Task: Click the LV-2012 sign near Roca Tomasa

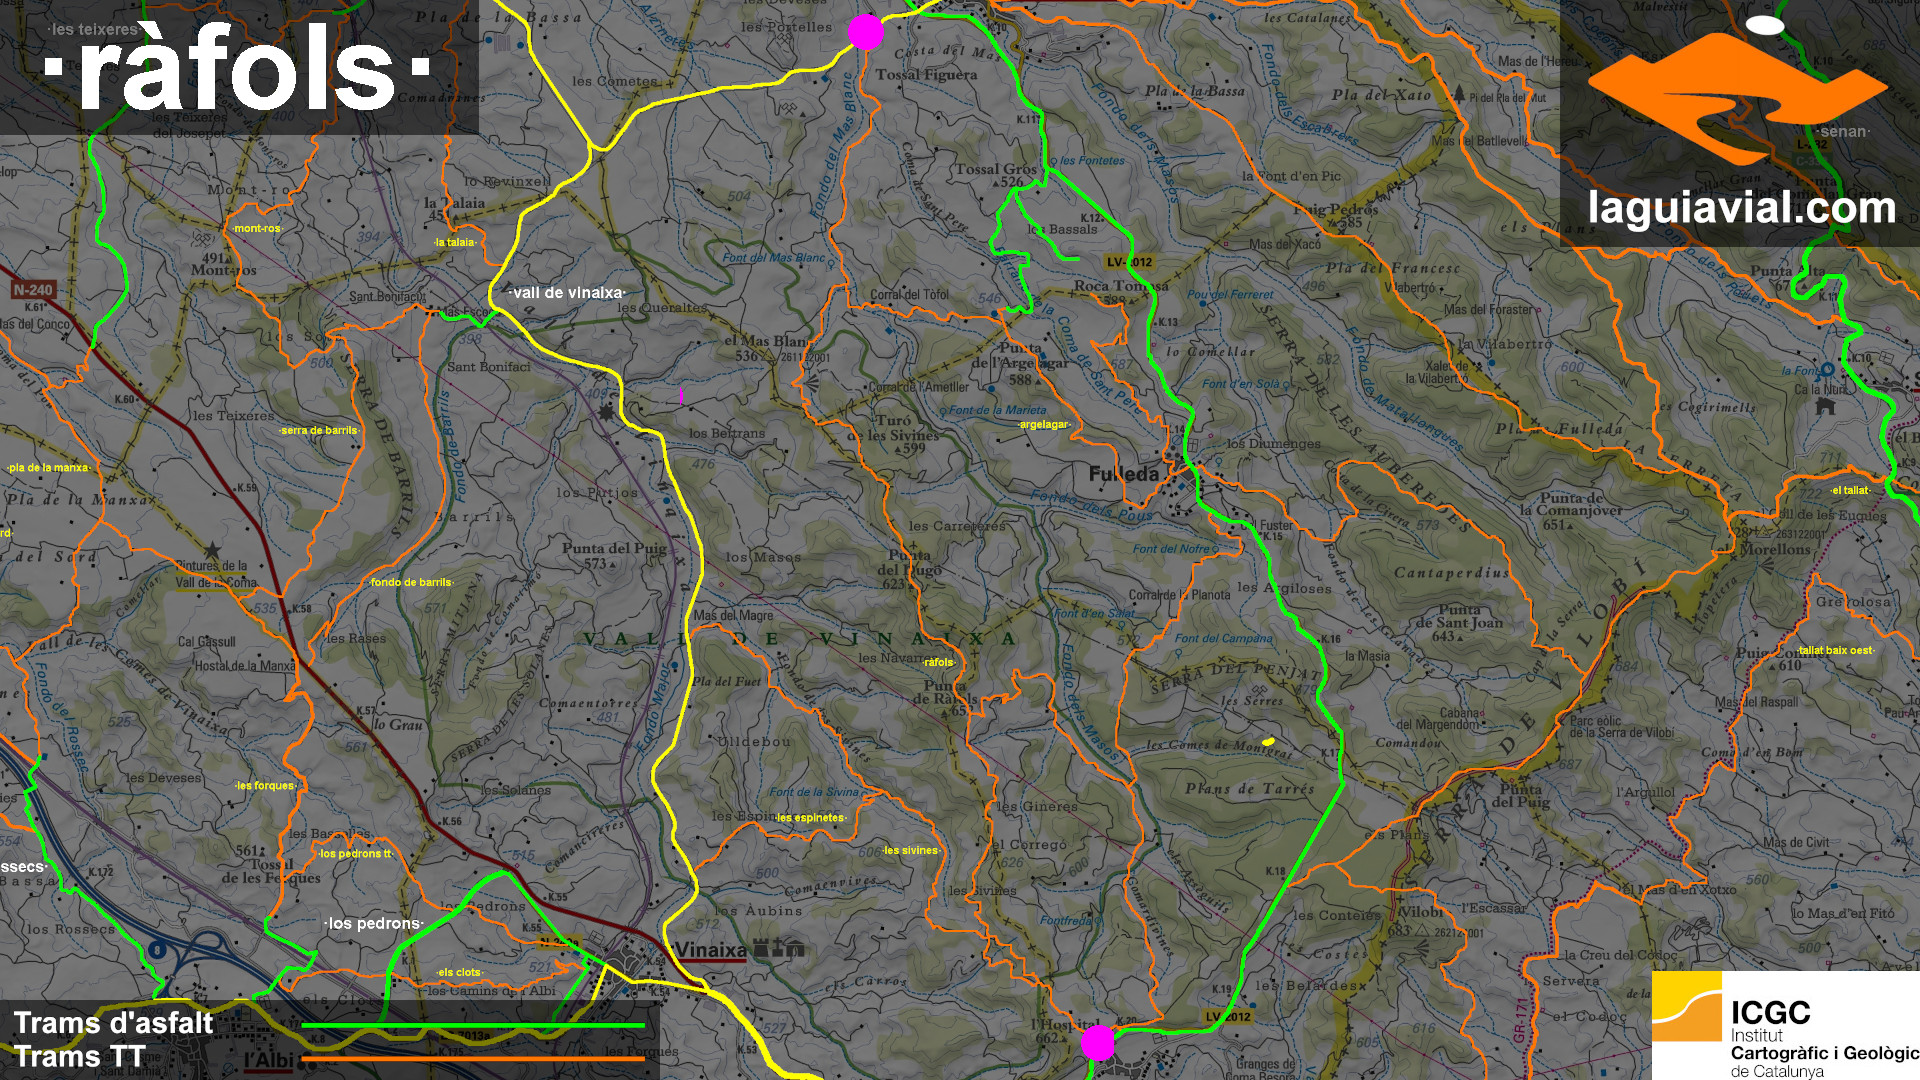Action: 1129,263
